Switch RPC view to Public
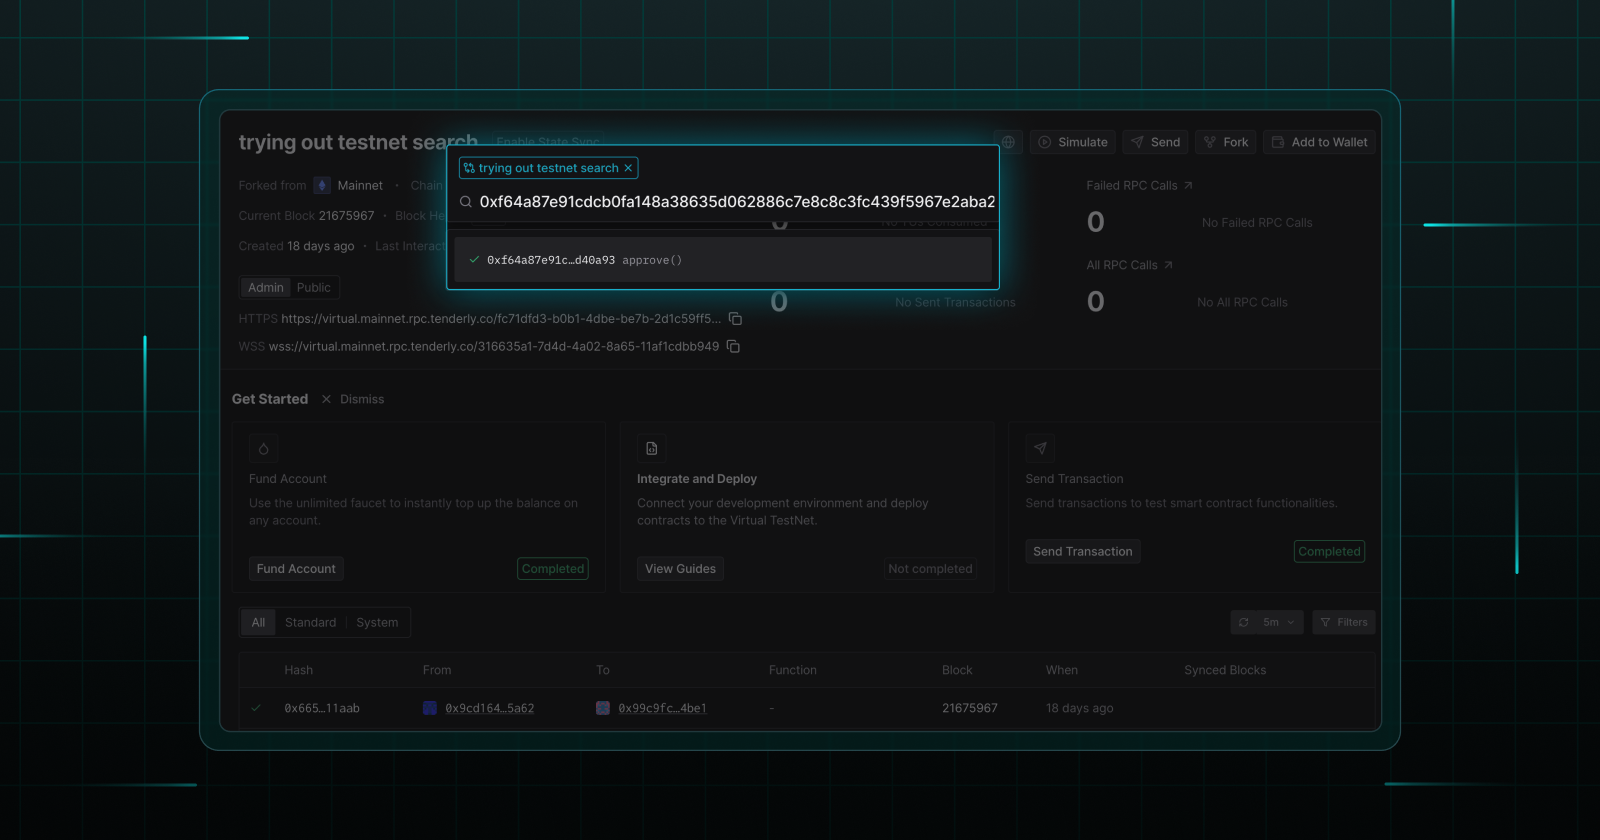 coord(313,287)
